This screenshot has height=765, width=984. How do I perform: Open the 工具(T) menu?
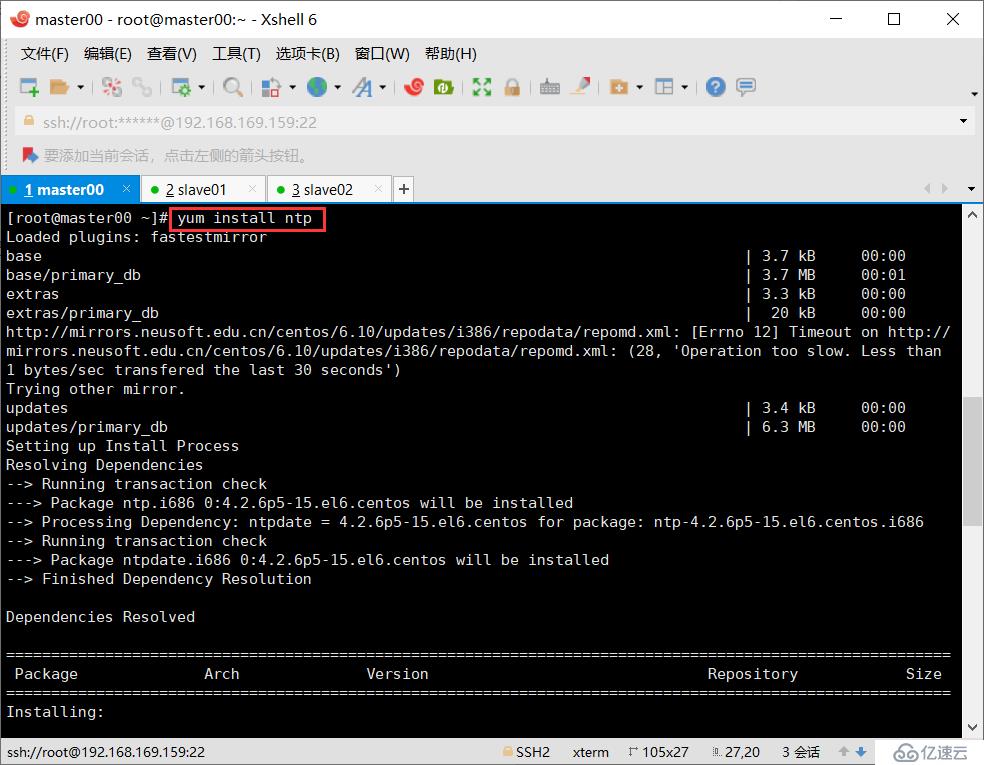pos(236,54)
